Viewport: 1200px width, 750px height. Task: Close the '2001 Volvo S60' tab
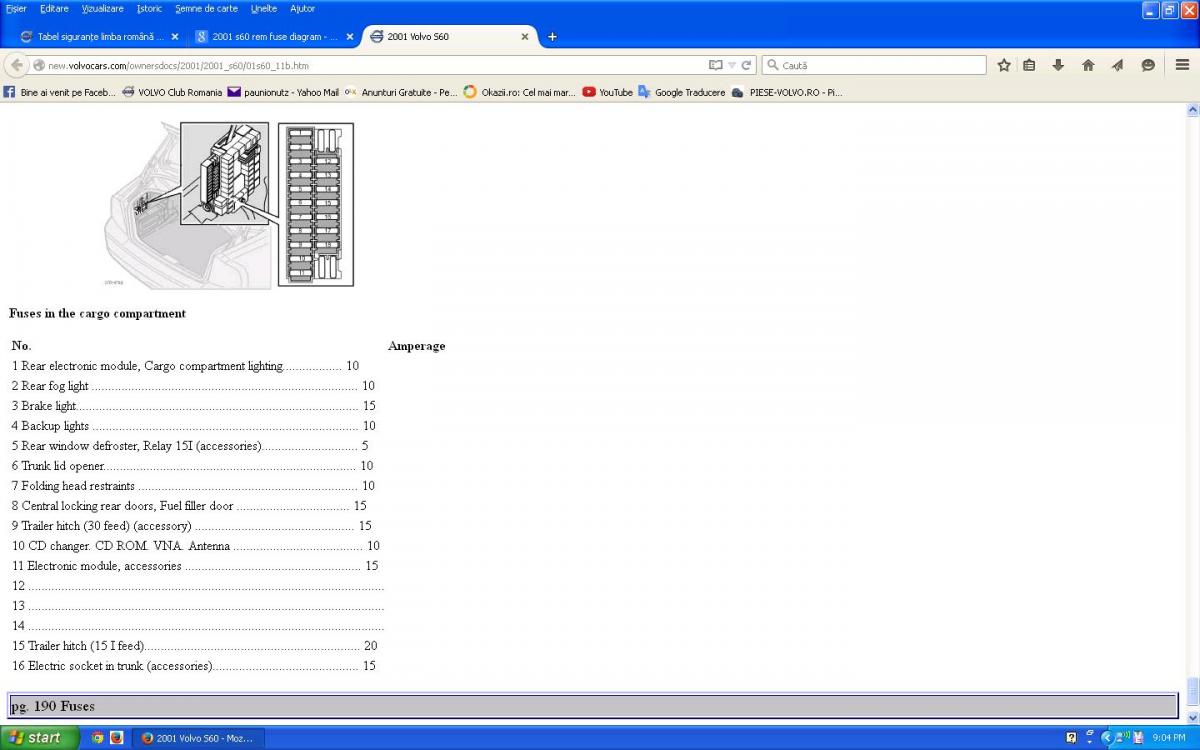click(x=525, y=37)
